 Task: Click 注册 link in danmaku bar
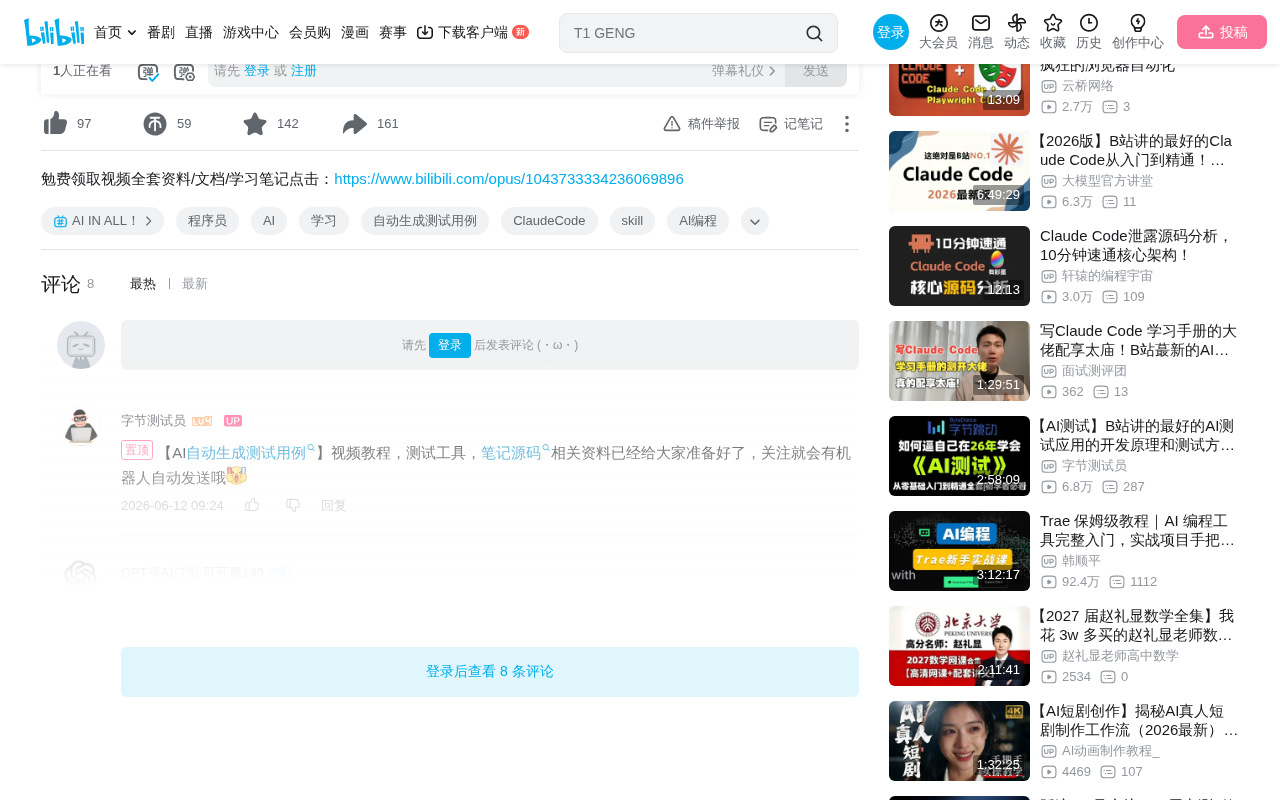coord(304,71)
